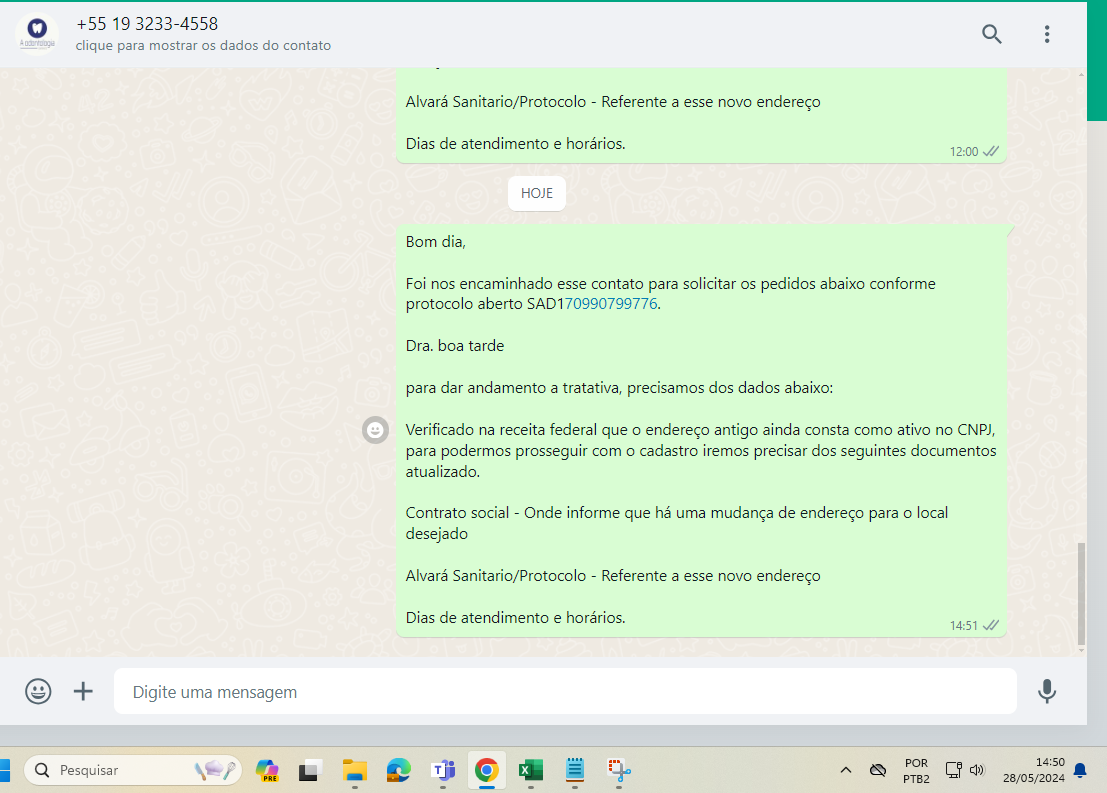1107x793 pixels.
Task: Click read receipt ticks of 12:00 message
Action: [991, 152]
